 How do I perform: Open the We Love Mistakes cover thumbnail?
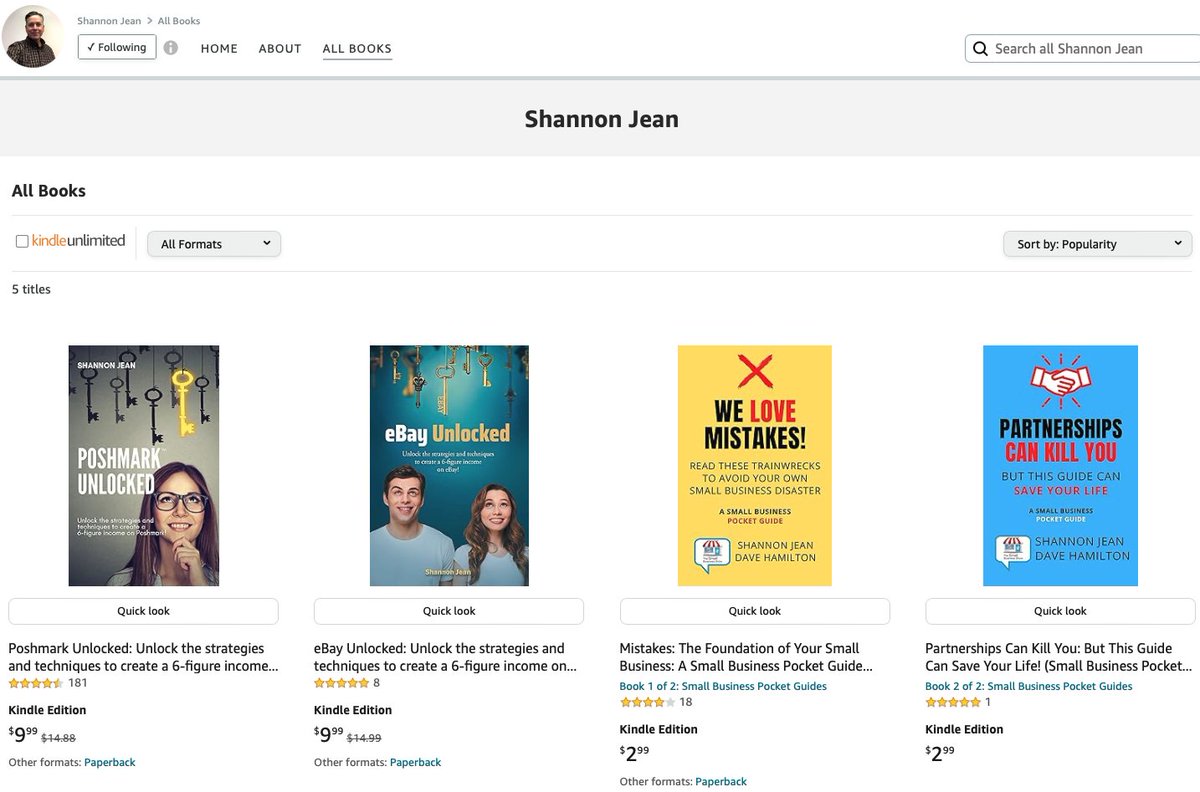point(755,466)
